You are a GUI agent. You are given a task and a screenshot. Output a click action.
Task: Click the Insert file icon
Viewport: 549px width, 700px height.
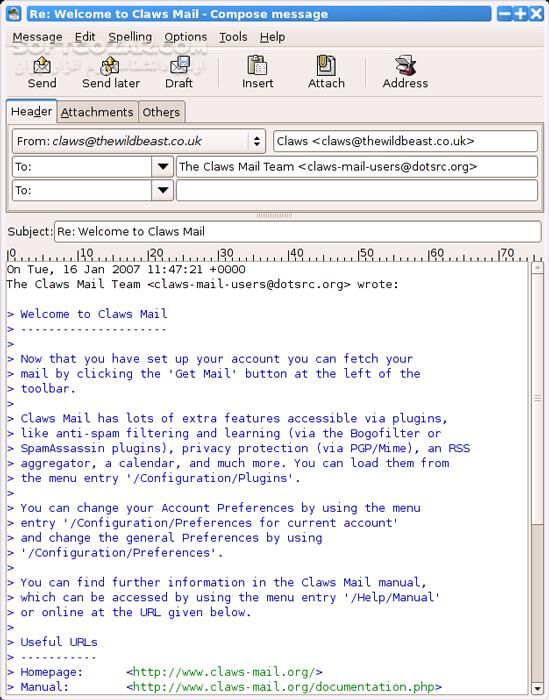(257, 66)
